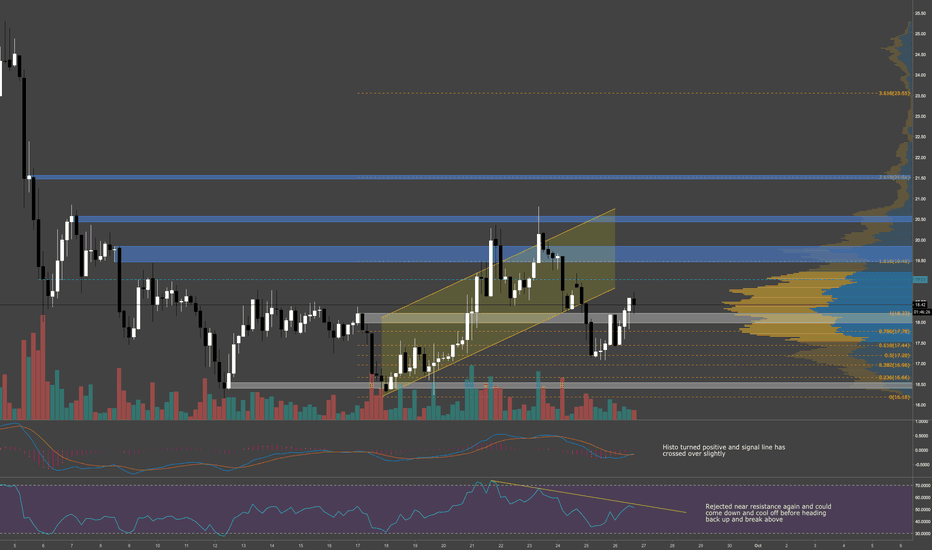Click the cyan price tag on the price axis
932x550 pixels.
pos(920,279)
